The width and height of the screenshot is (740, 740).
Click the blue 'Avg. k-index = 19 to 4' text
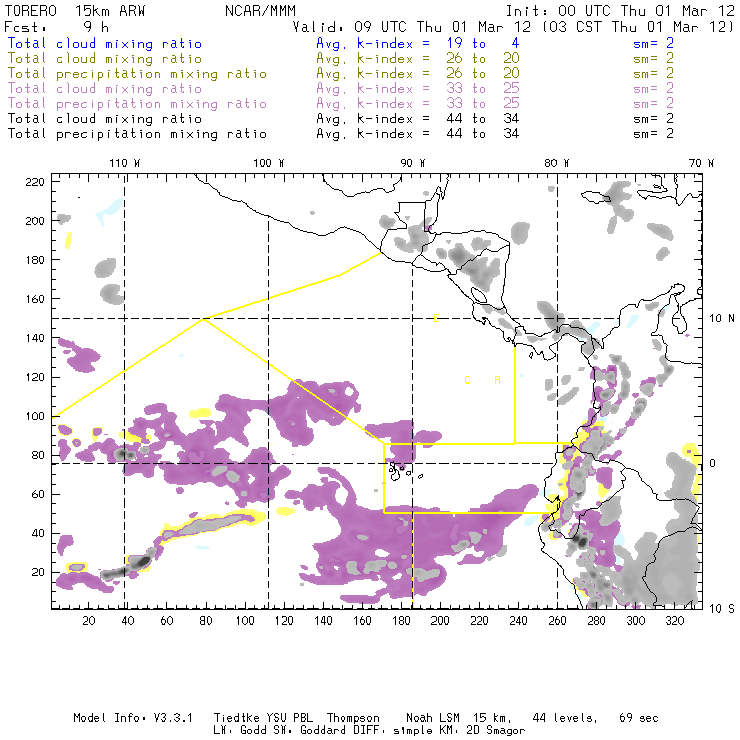coord(418,43)
